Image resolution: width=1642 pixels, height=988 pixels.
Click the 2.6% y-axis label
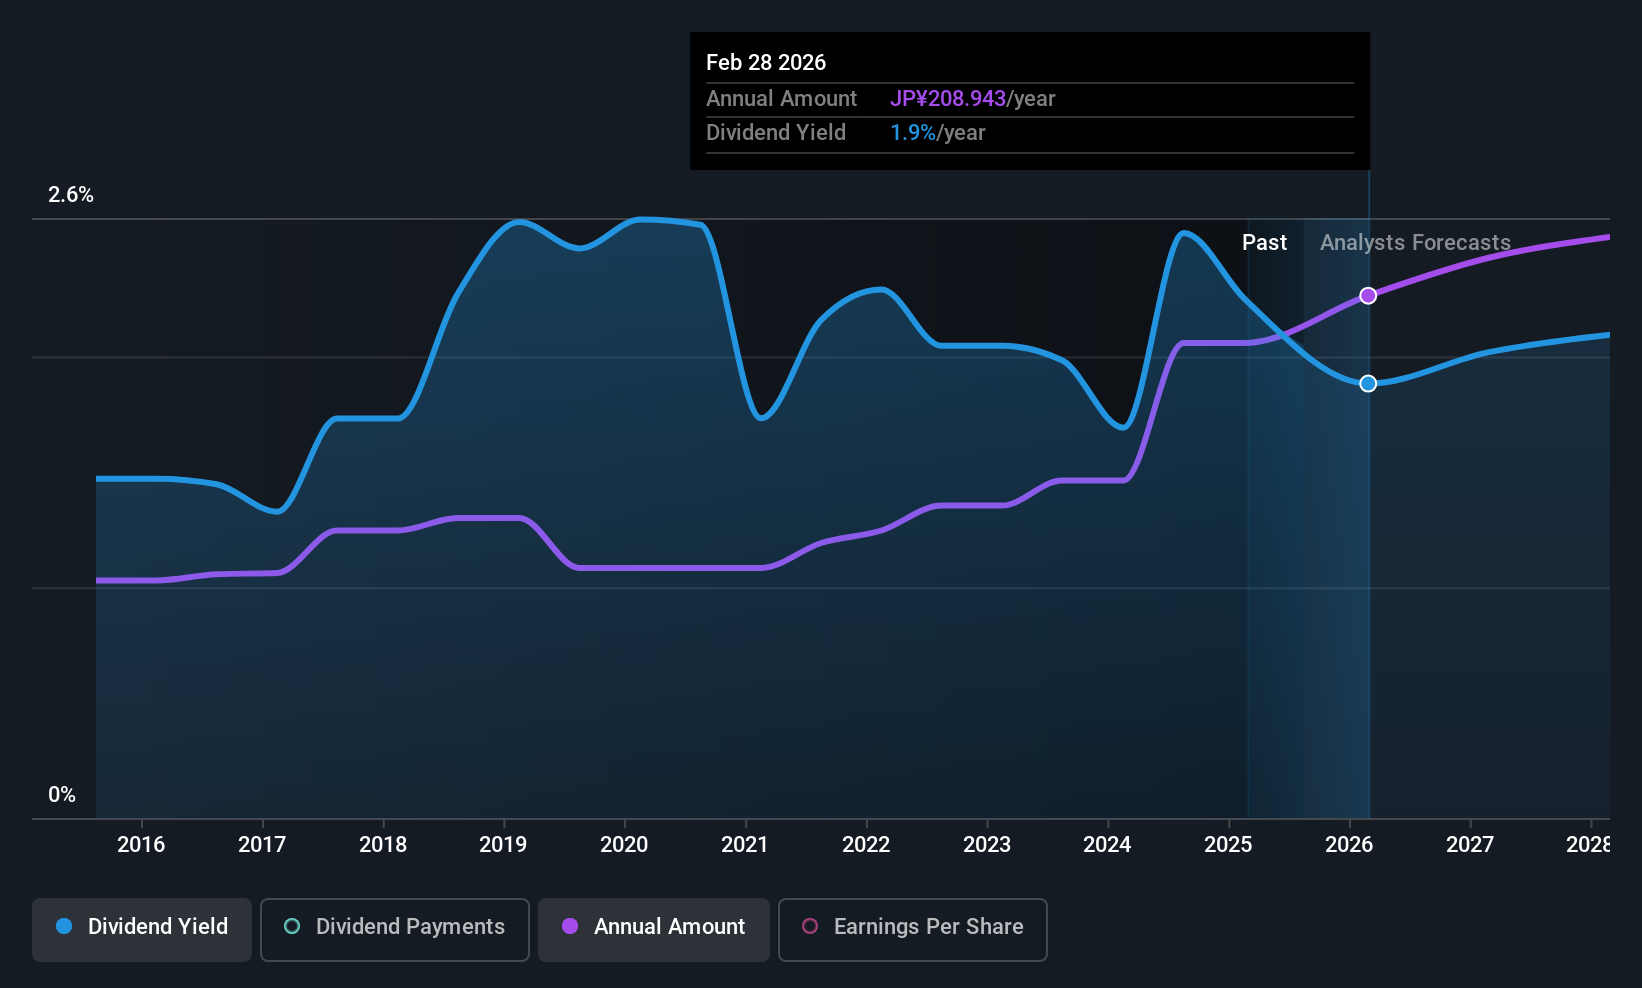71,195
